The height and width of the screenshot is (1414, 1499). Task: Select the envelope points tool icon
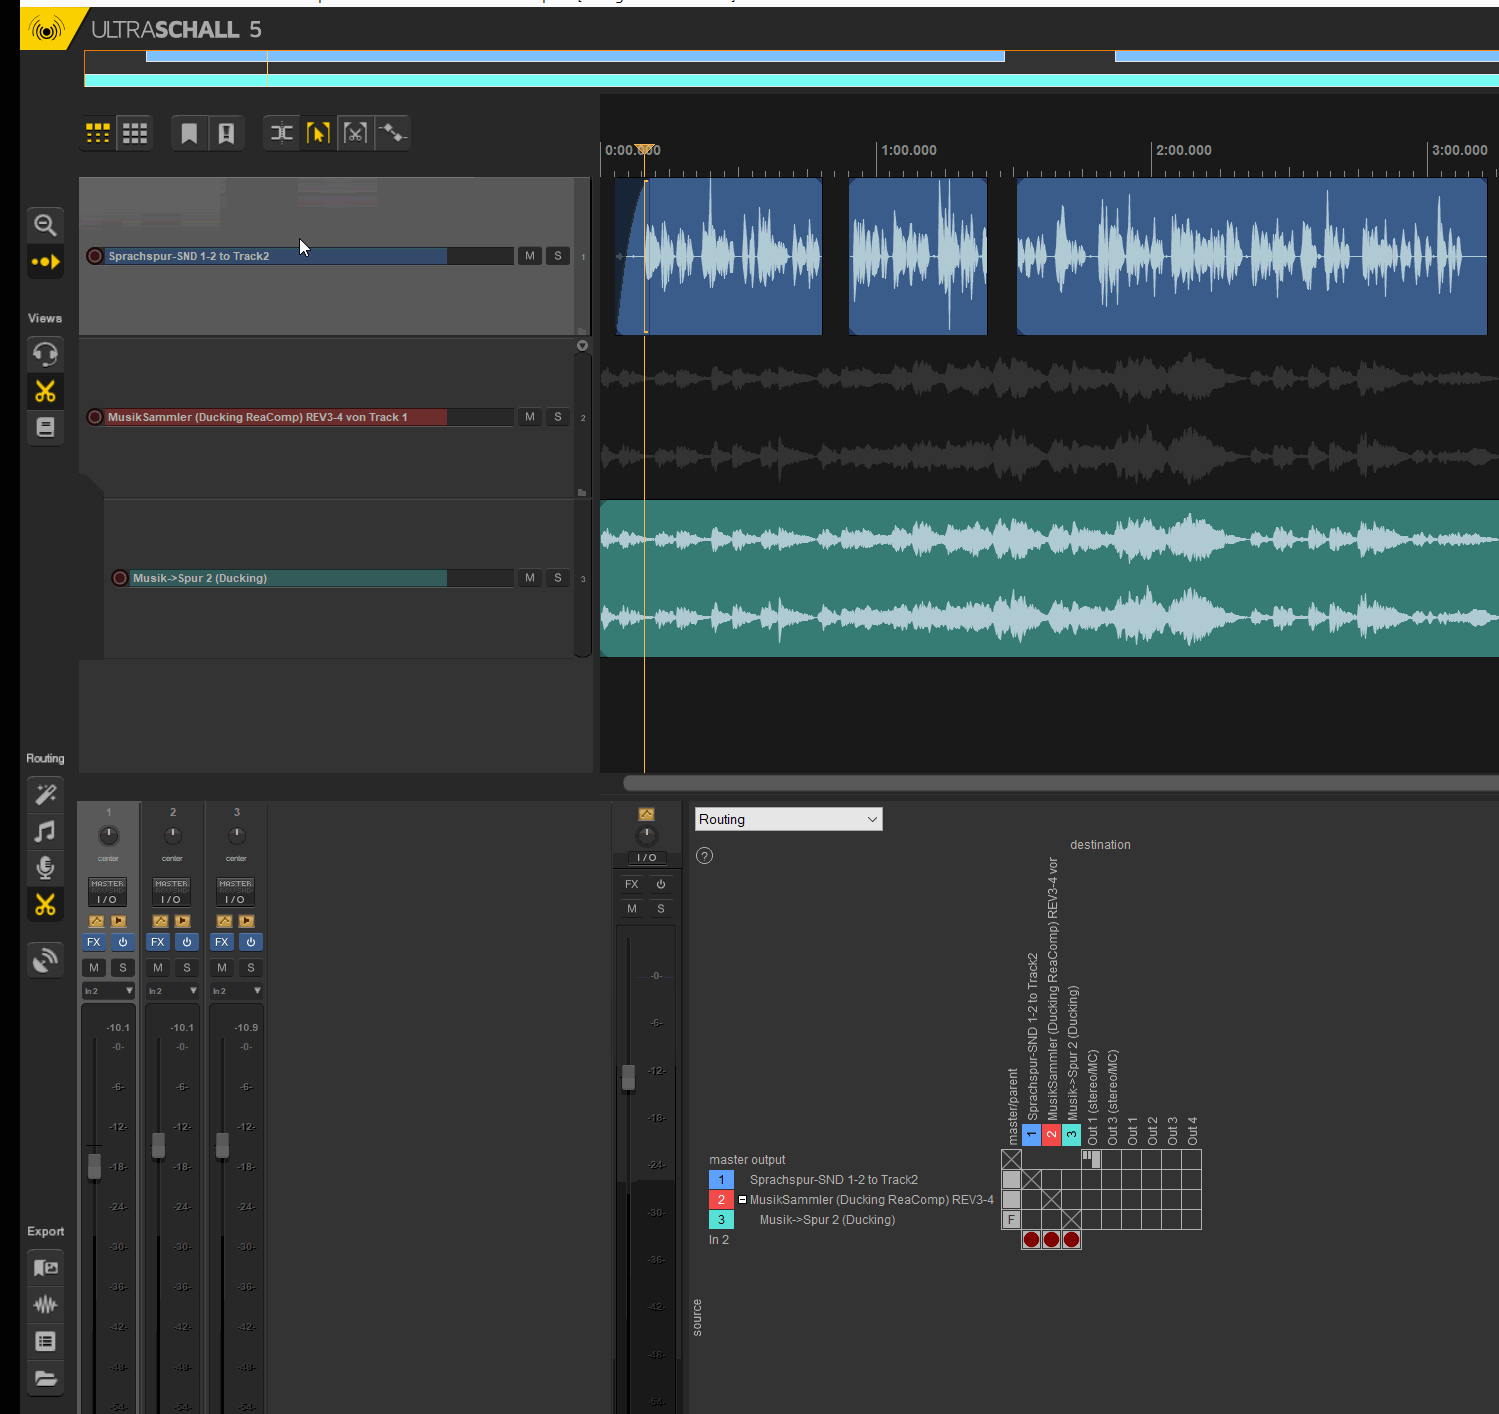tap(392, 133)
